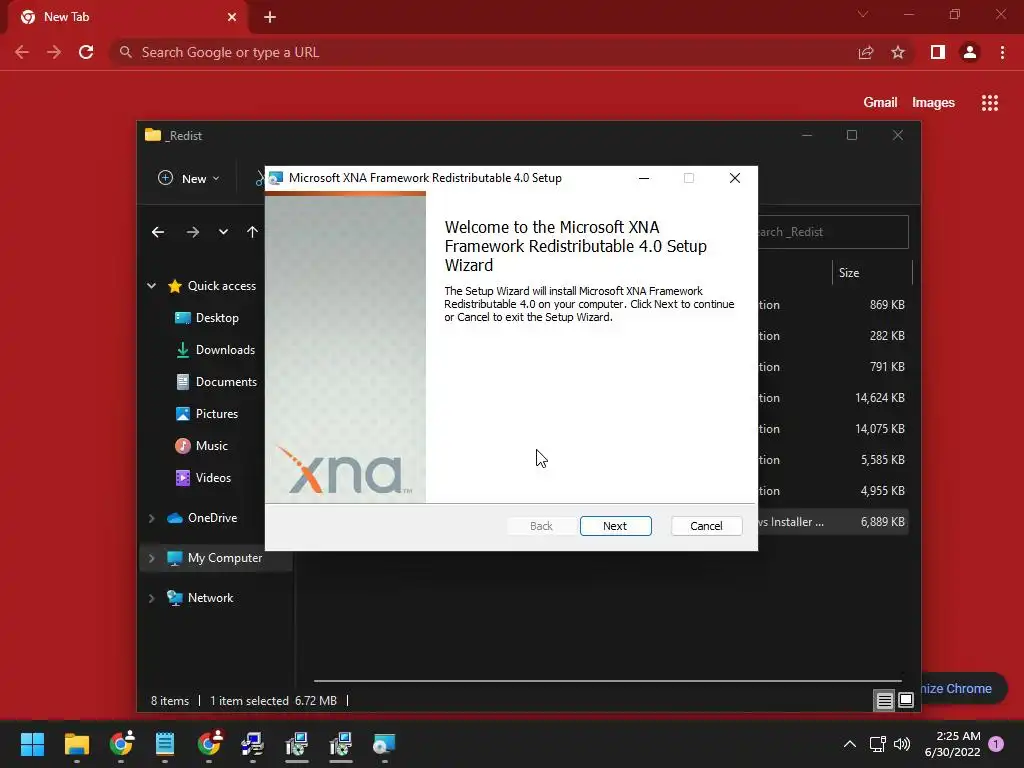Close the XNA Setup dialog
Screen dimensions: 1024x768
(735, 178)
